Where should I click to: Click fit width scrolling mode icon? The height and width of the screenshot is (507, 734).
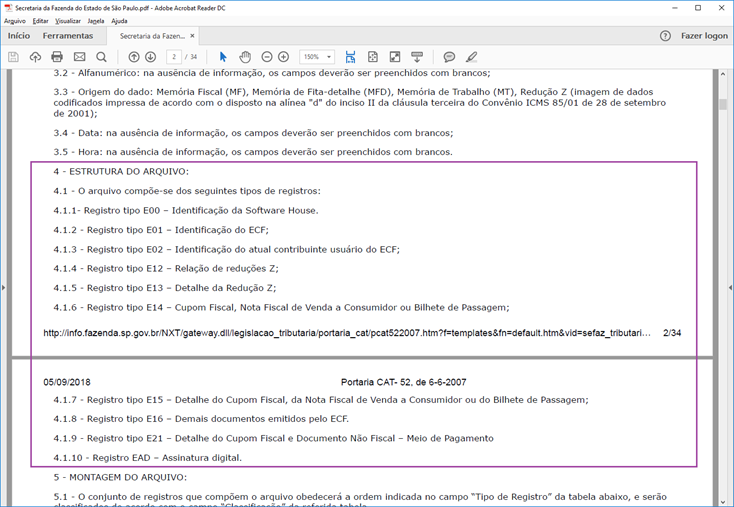[350, 57]
